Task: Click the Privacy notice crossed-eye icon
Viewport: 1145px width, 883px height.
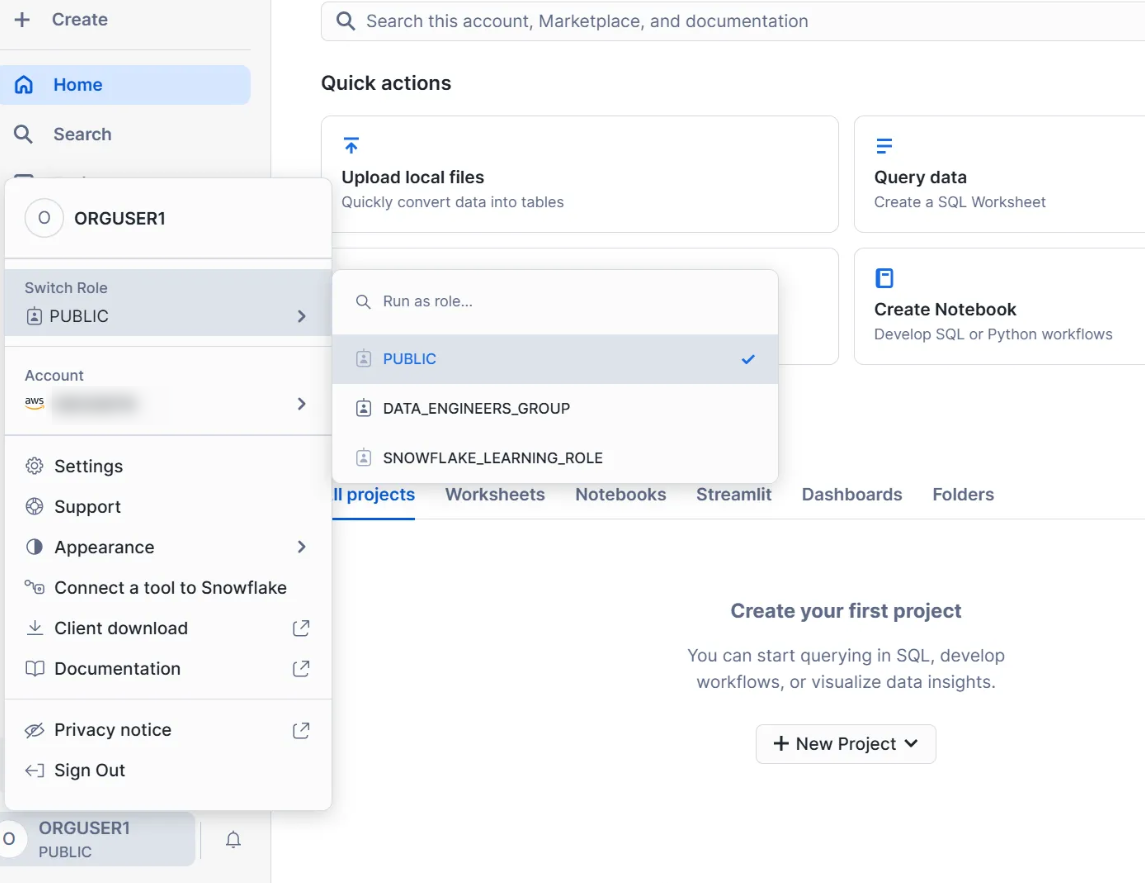Action: click(34, 730)
